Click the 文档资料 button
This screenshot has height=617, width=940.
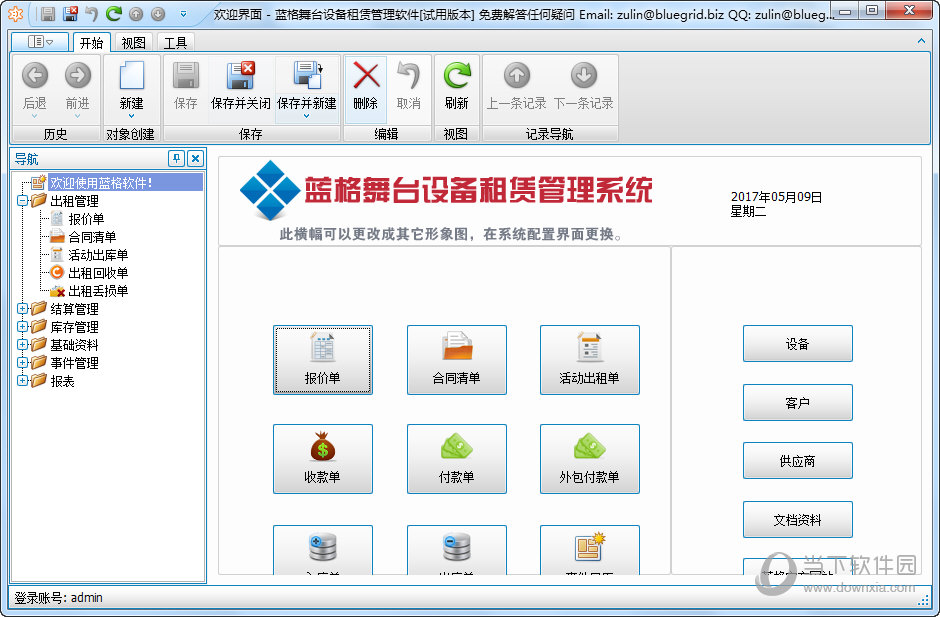[798, 519]
